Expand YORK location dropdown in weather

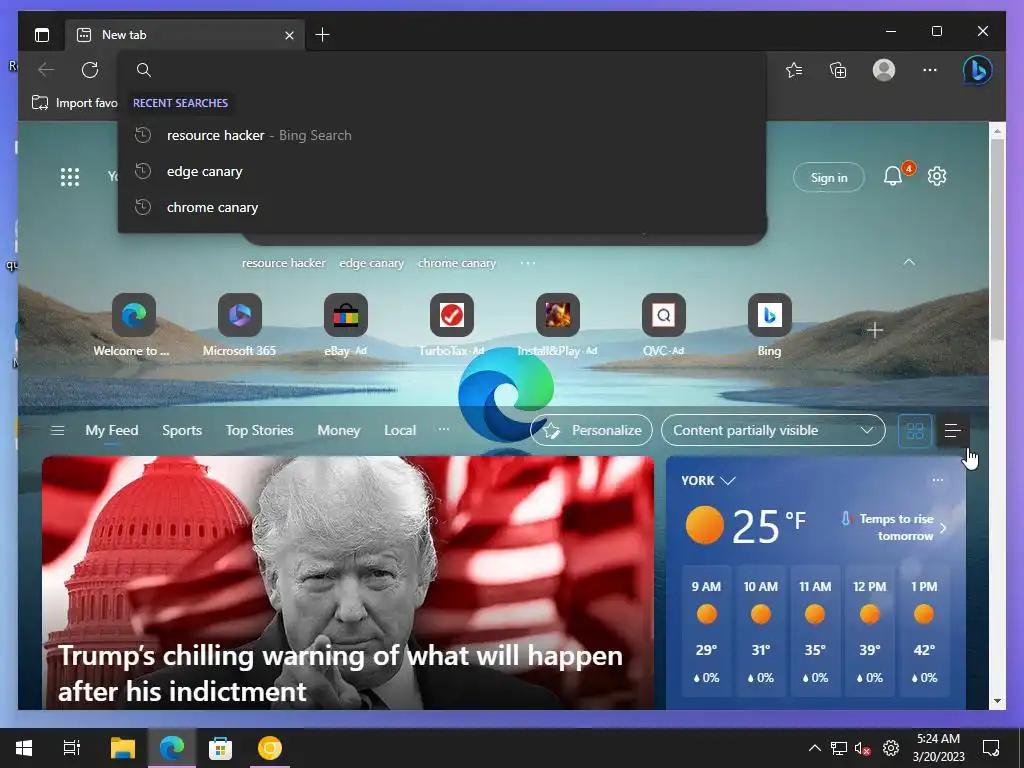tap(708, 481)
